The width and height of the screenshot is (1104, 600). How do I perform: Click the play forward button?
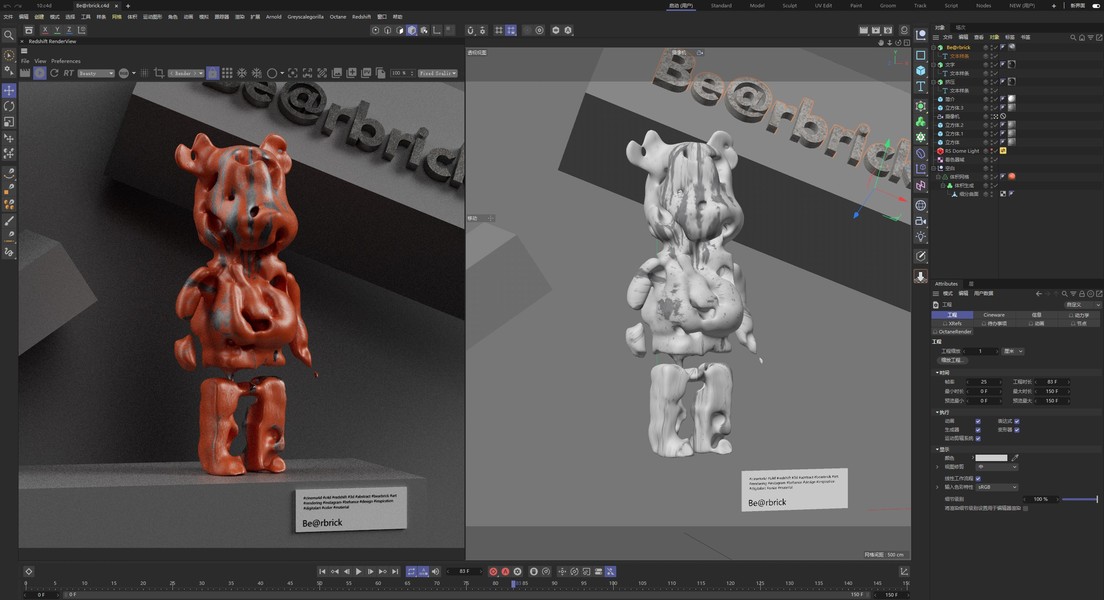(358, 572)
